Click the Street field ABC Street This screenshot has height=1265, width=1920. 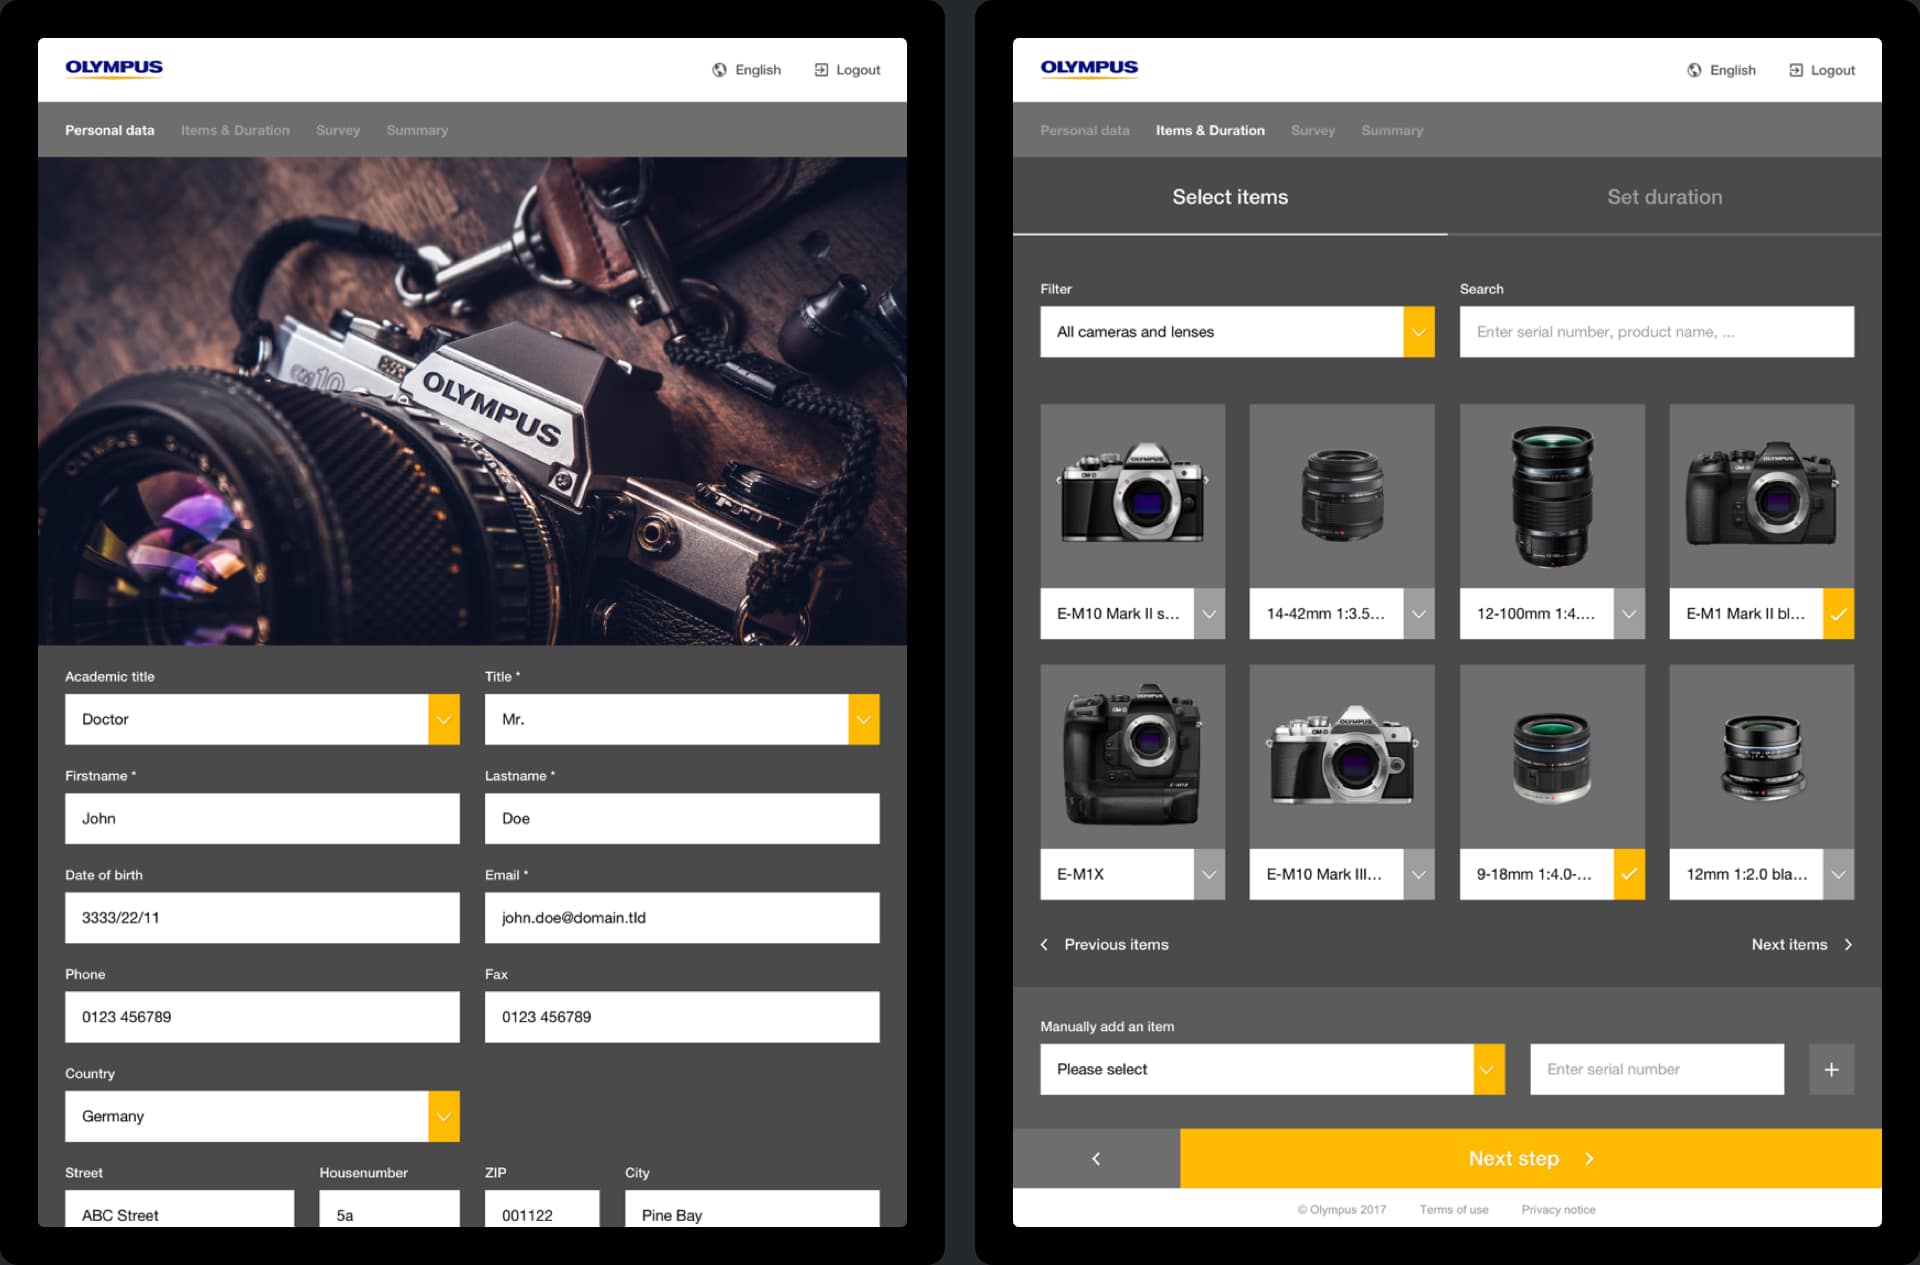[x=179, y=1209]
